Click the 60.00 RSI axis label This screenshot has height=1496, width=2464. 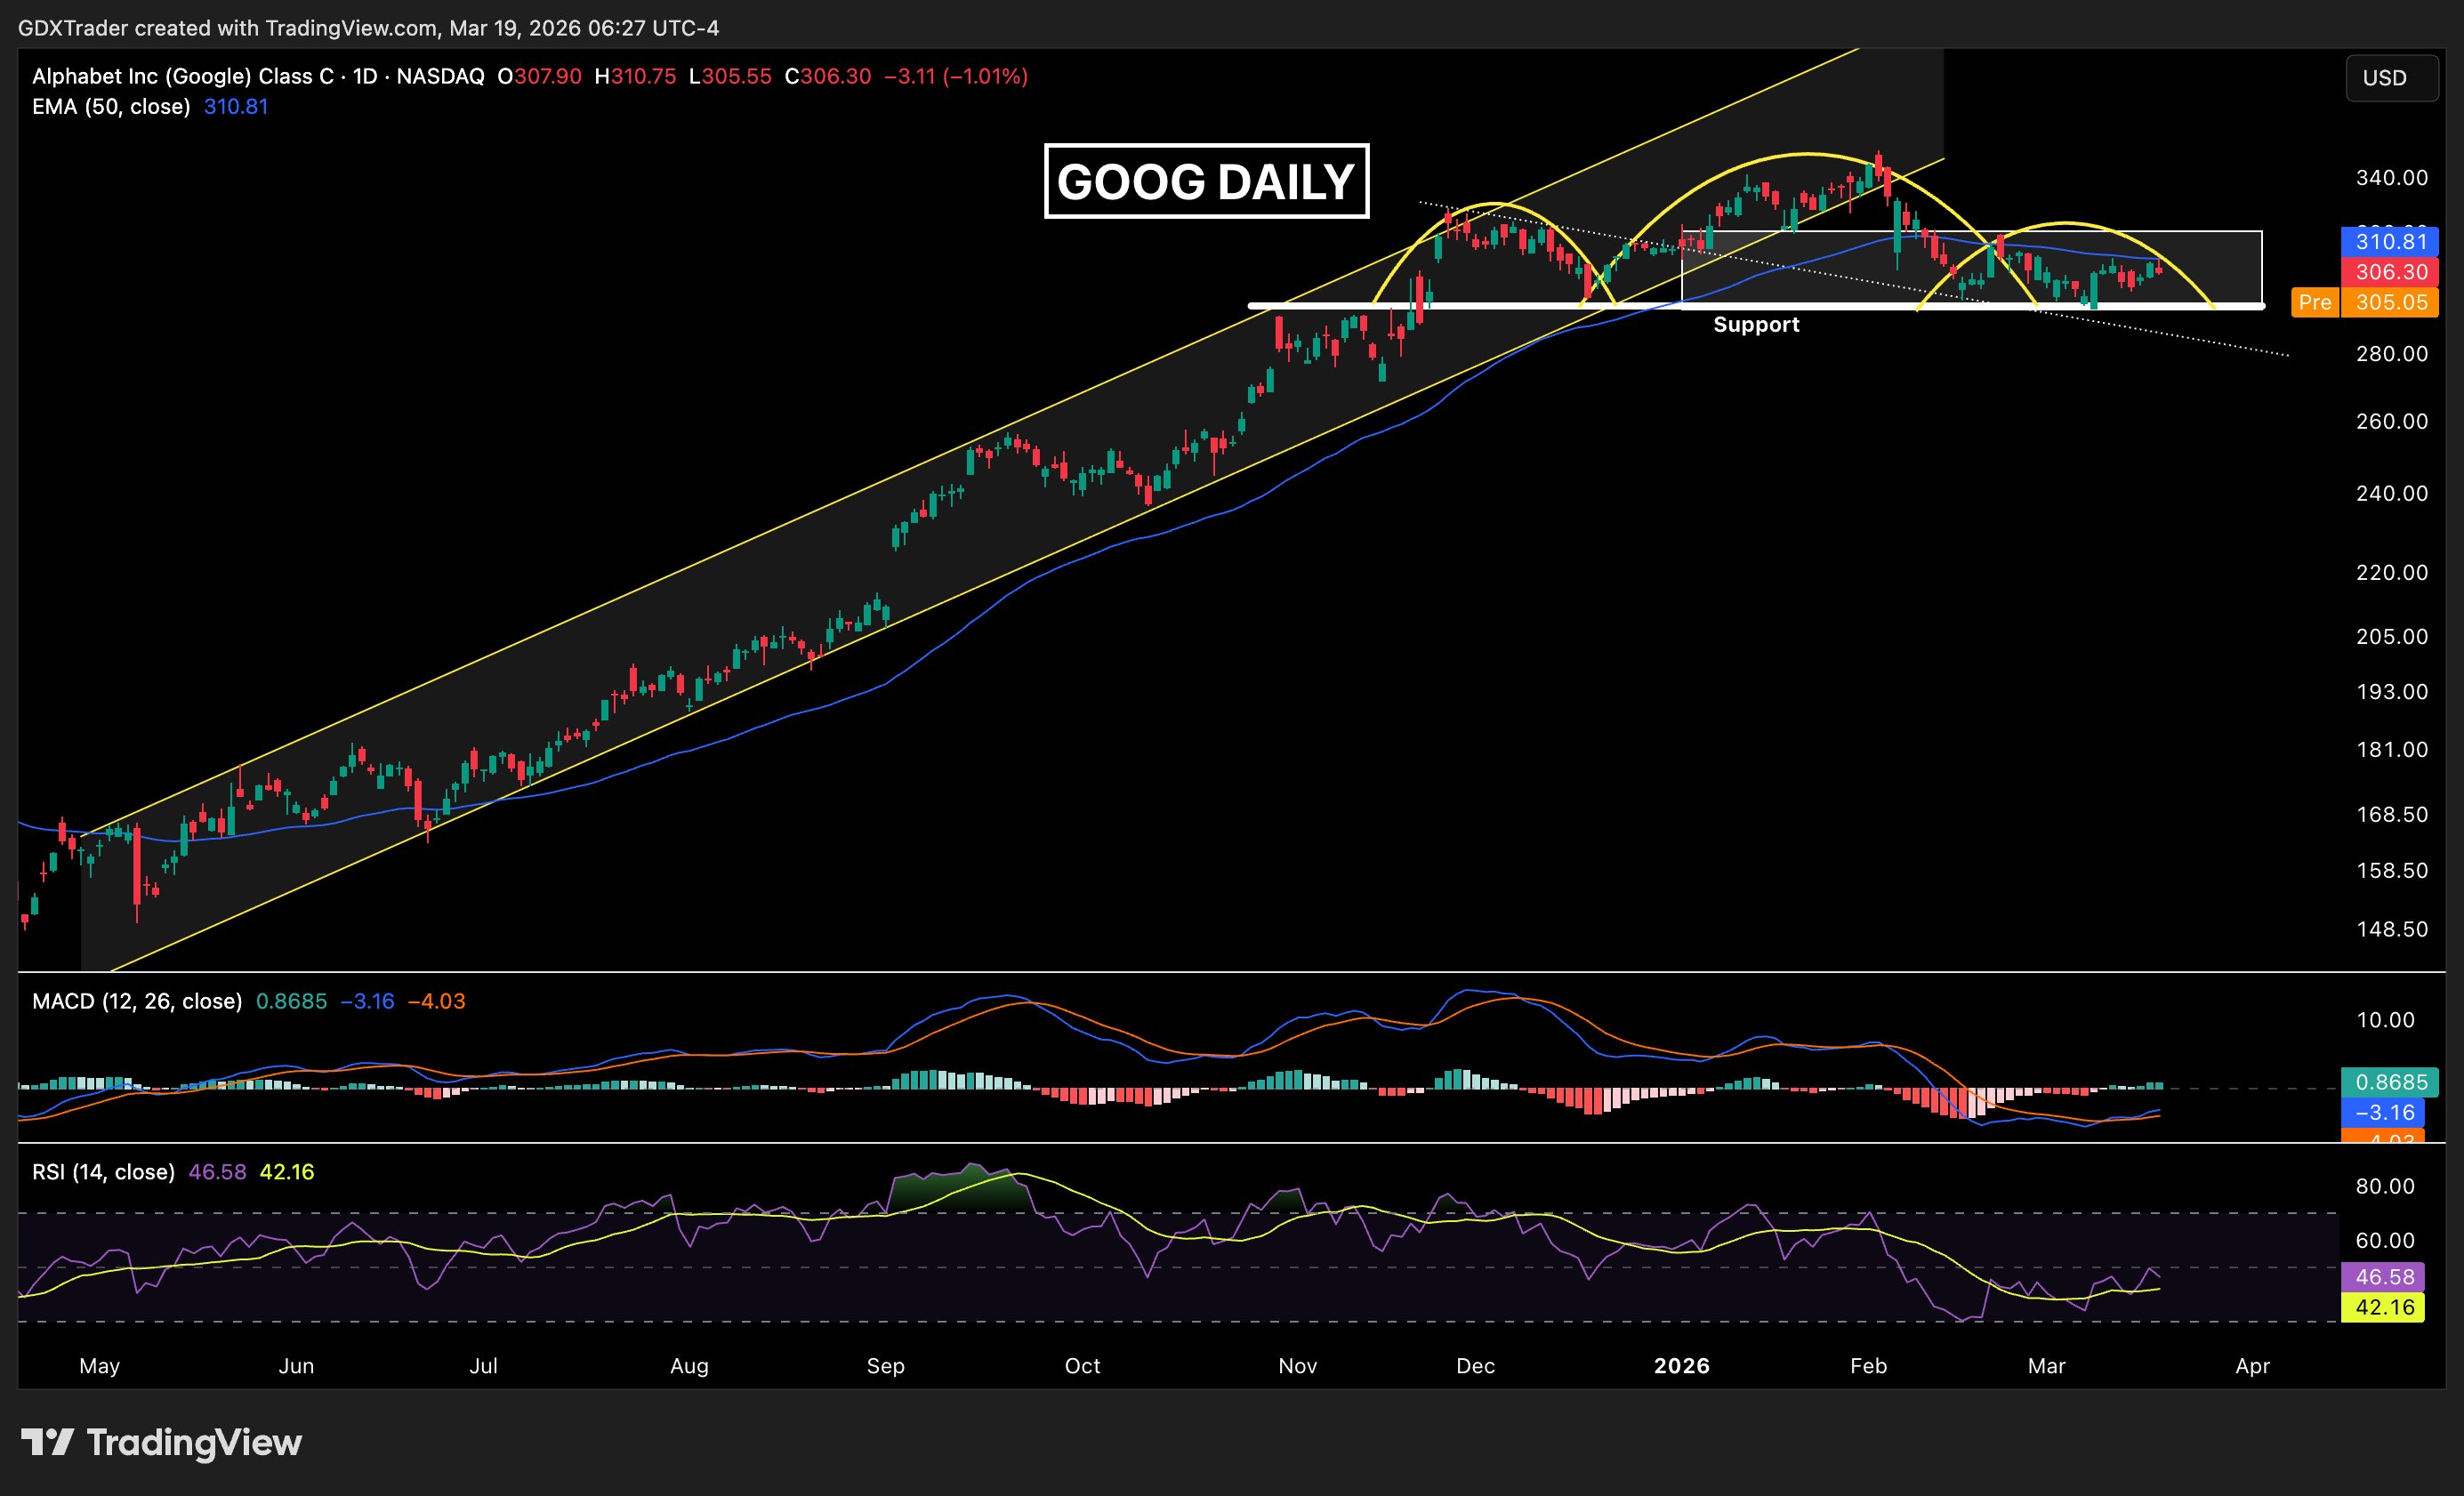[2386, 1240]
